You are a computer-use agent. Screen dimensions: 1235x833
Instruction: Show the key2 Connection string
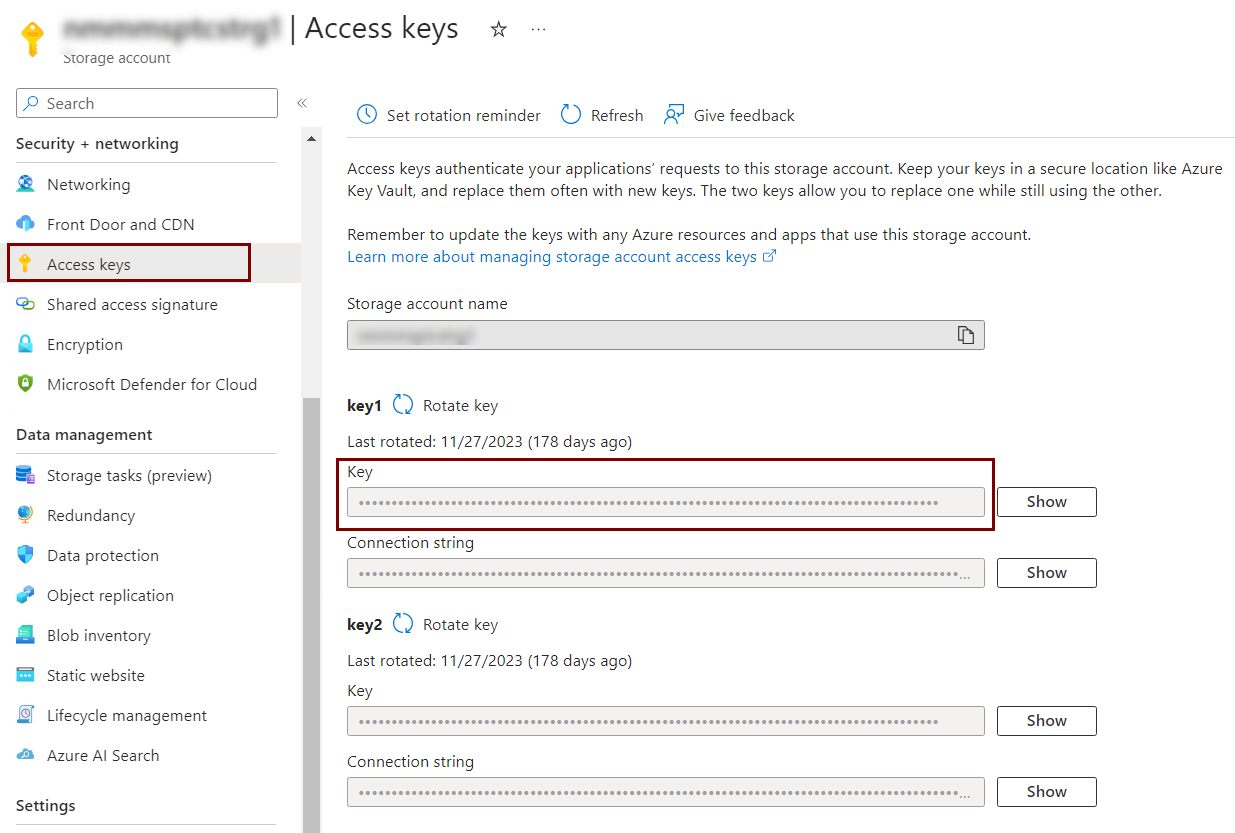coord(1047,792)
